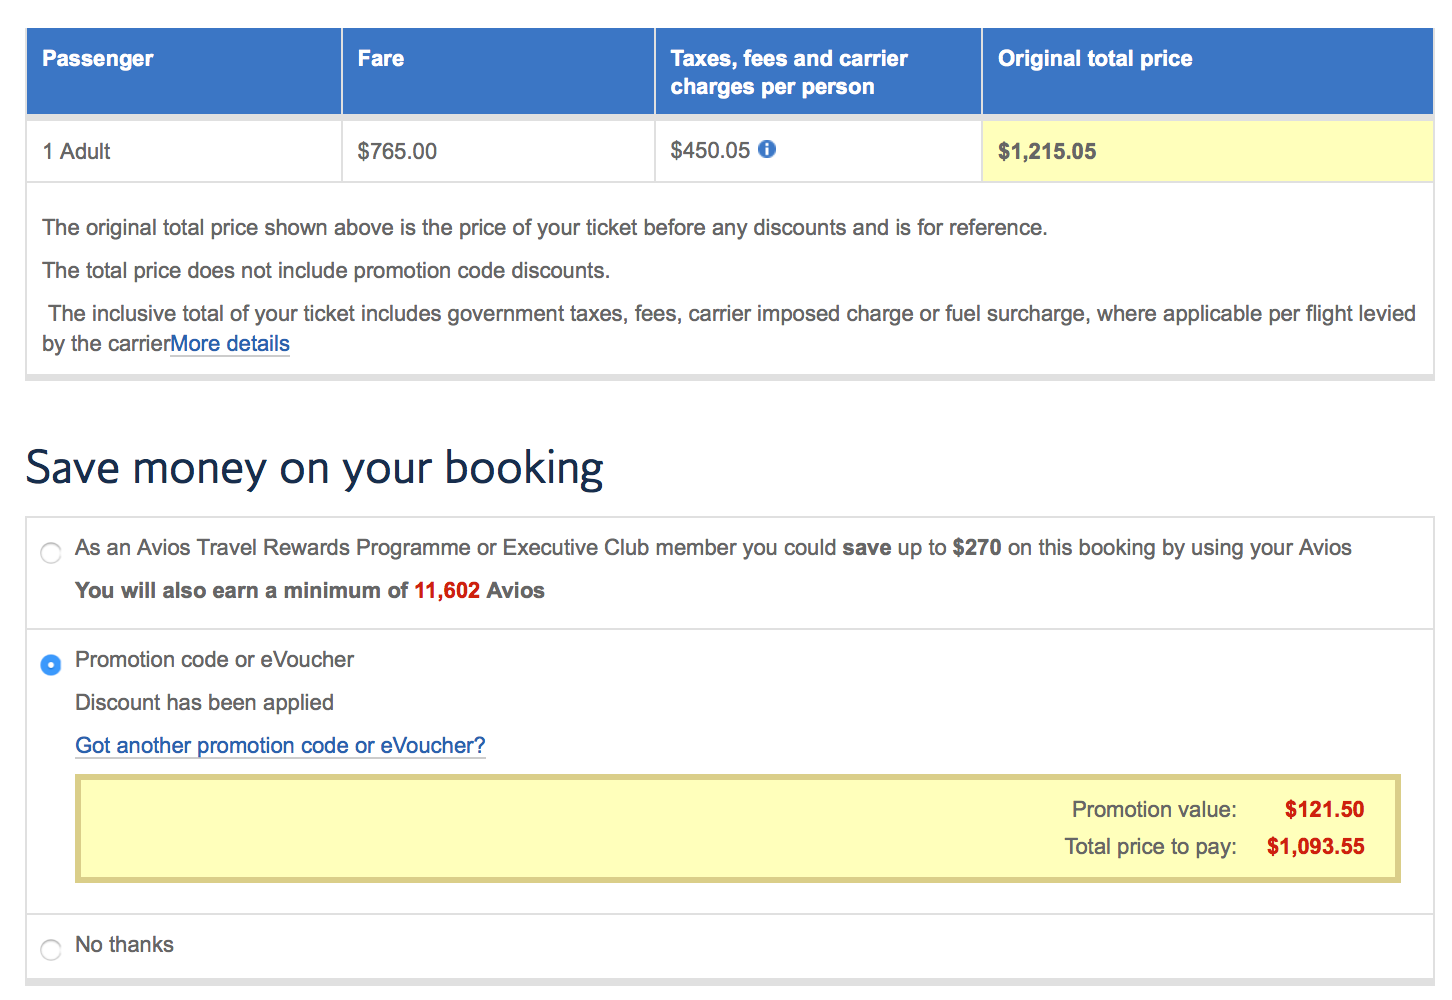
Task: Click the Taxes, fees and carrier charges header
Action: [788, 72]
